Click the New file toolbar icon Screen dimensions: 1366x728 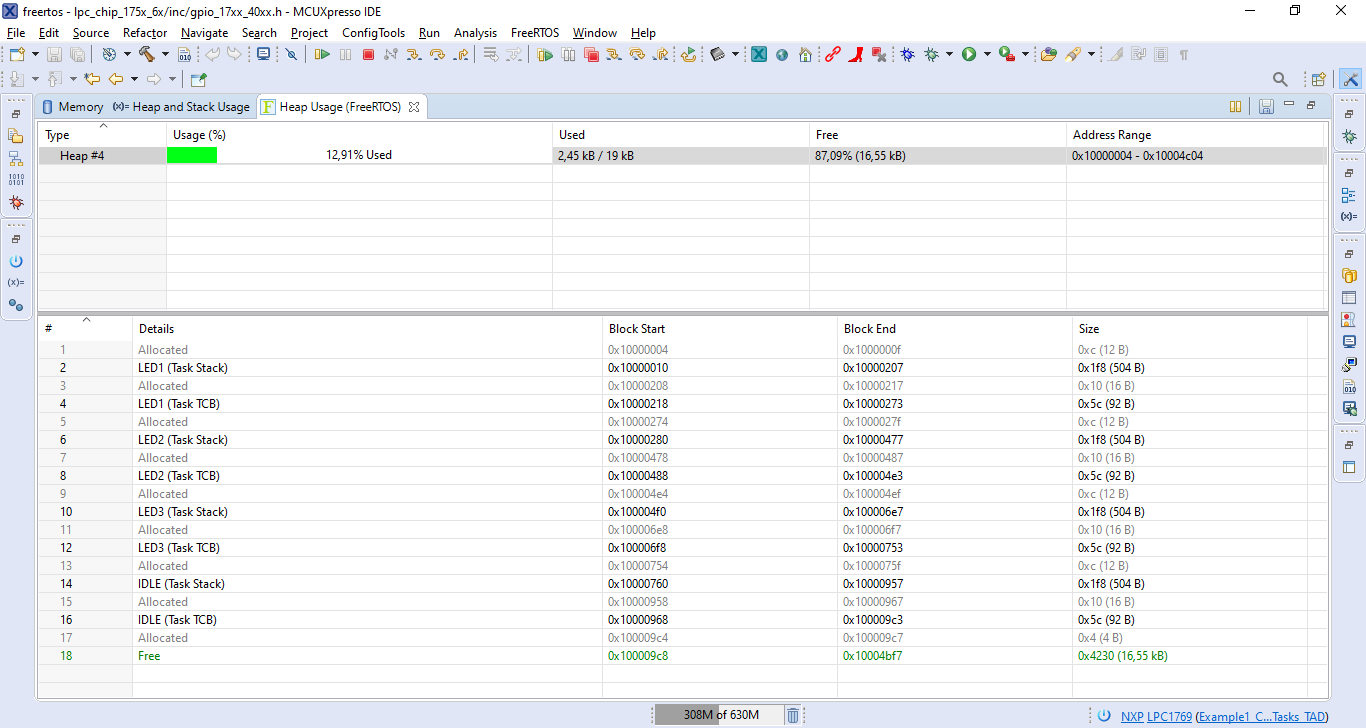pyautogui.click(x=17, y=54)
